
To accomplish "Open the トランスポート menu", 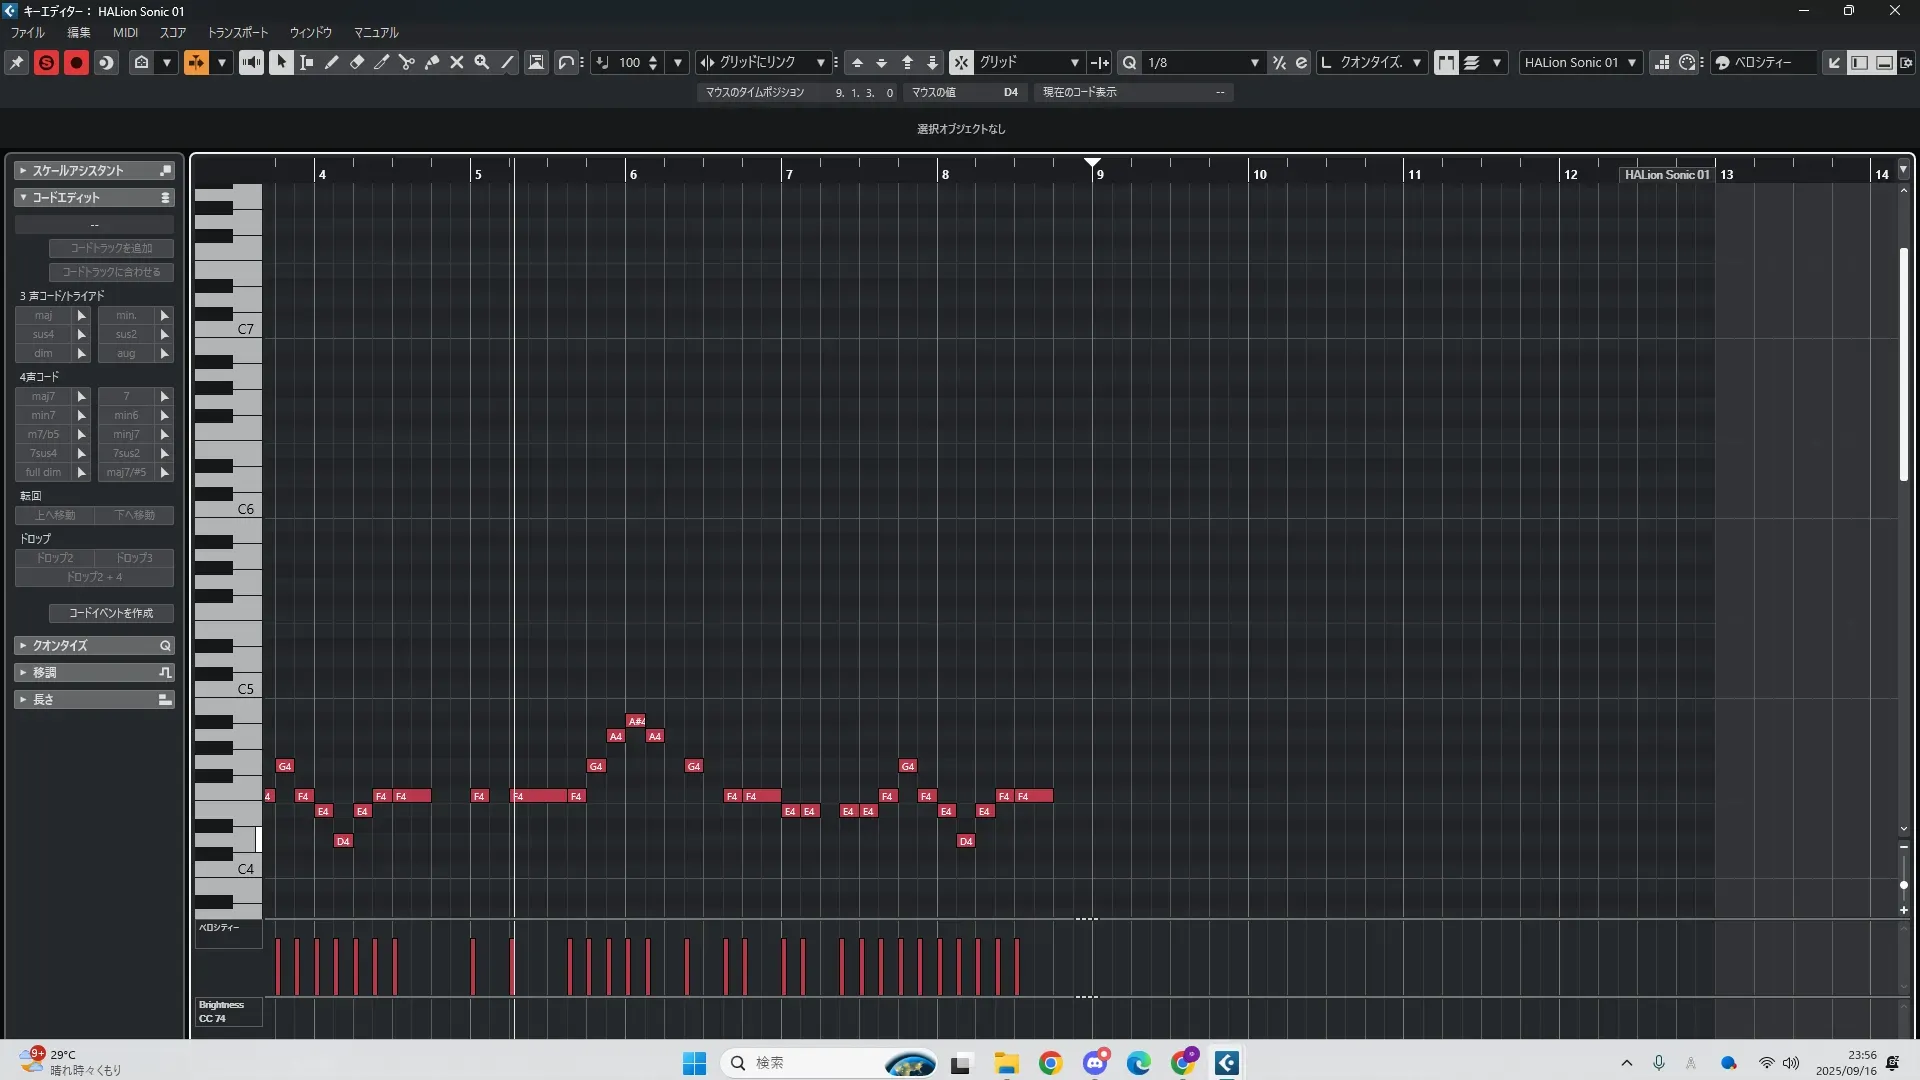I will pos(237,32).
